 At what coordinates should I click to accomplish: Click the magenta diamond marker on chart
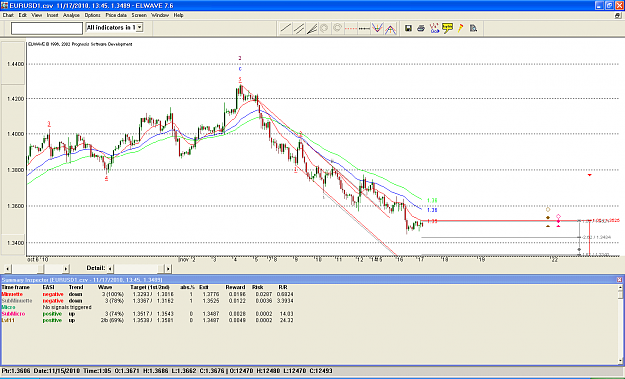558,216
